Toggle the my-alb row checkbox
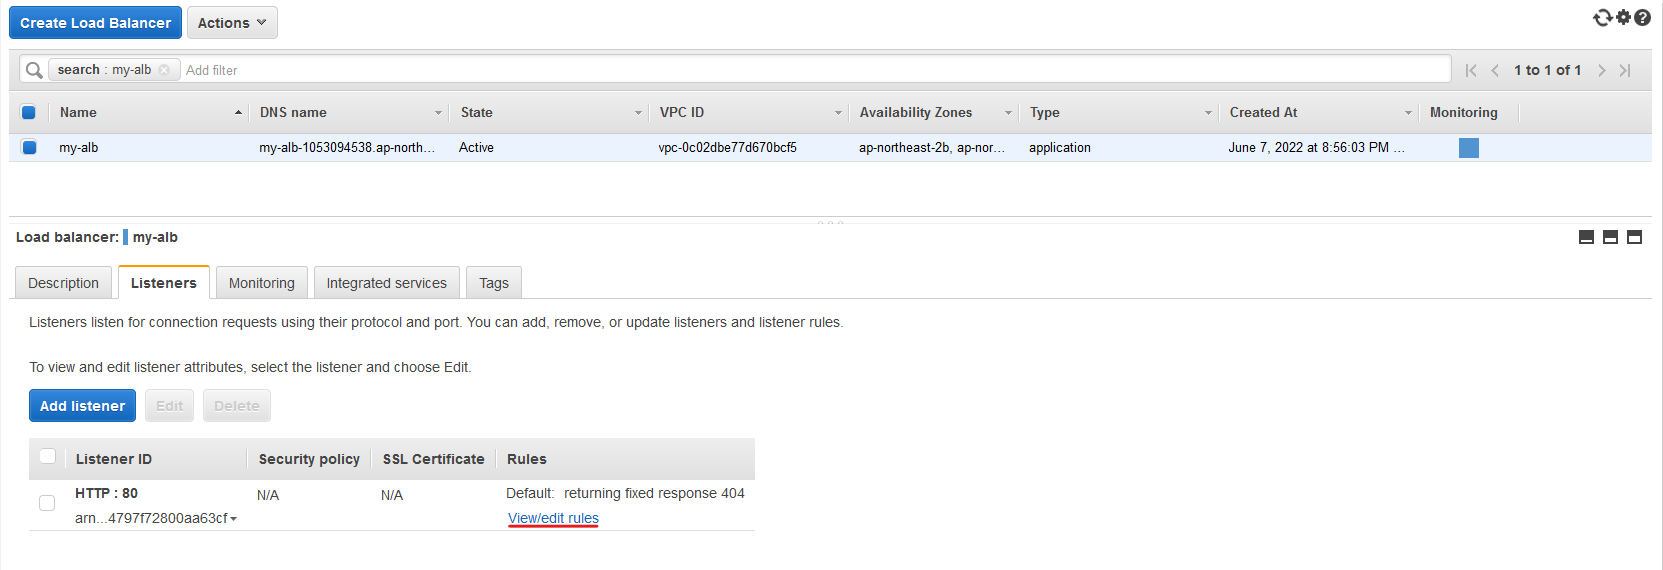 tap(29, 147)
